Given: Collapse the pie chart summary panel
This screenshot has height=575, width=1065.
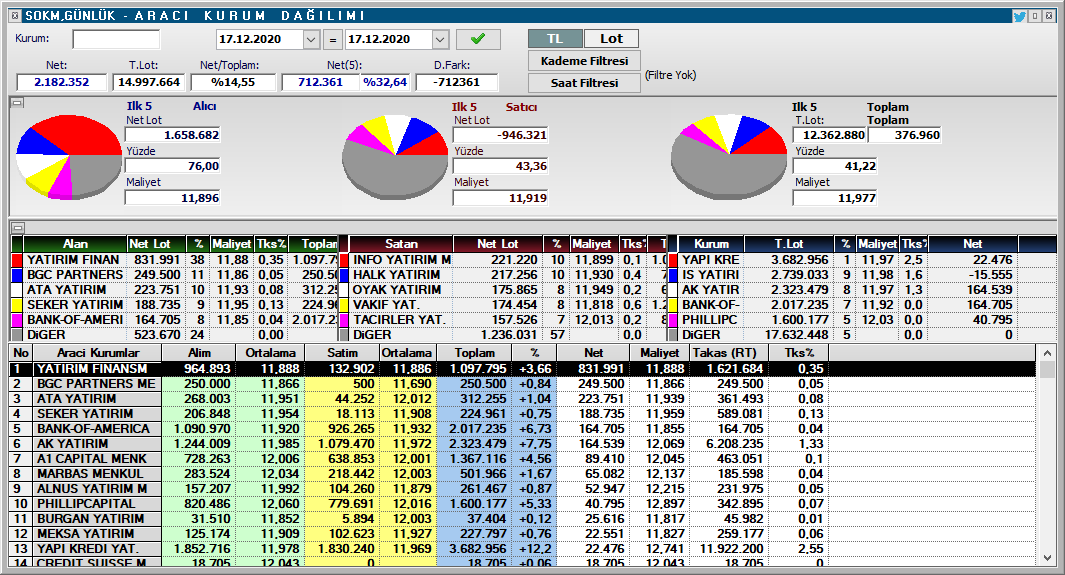Looking at the screenshot, I should (18, 103).
